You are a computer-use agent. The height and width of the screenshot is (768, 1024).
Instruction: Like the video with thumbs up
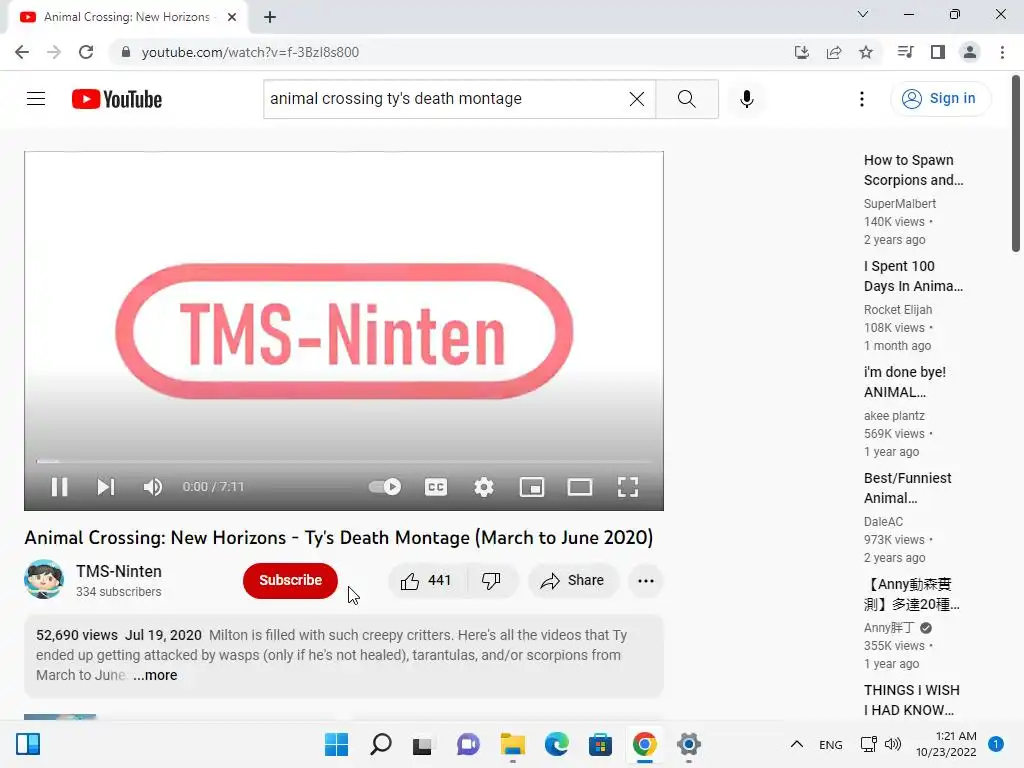[x=426, y=581]
